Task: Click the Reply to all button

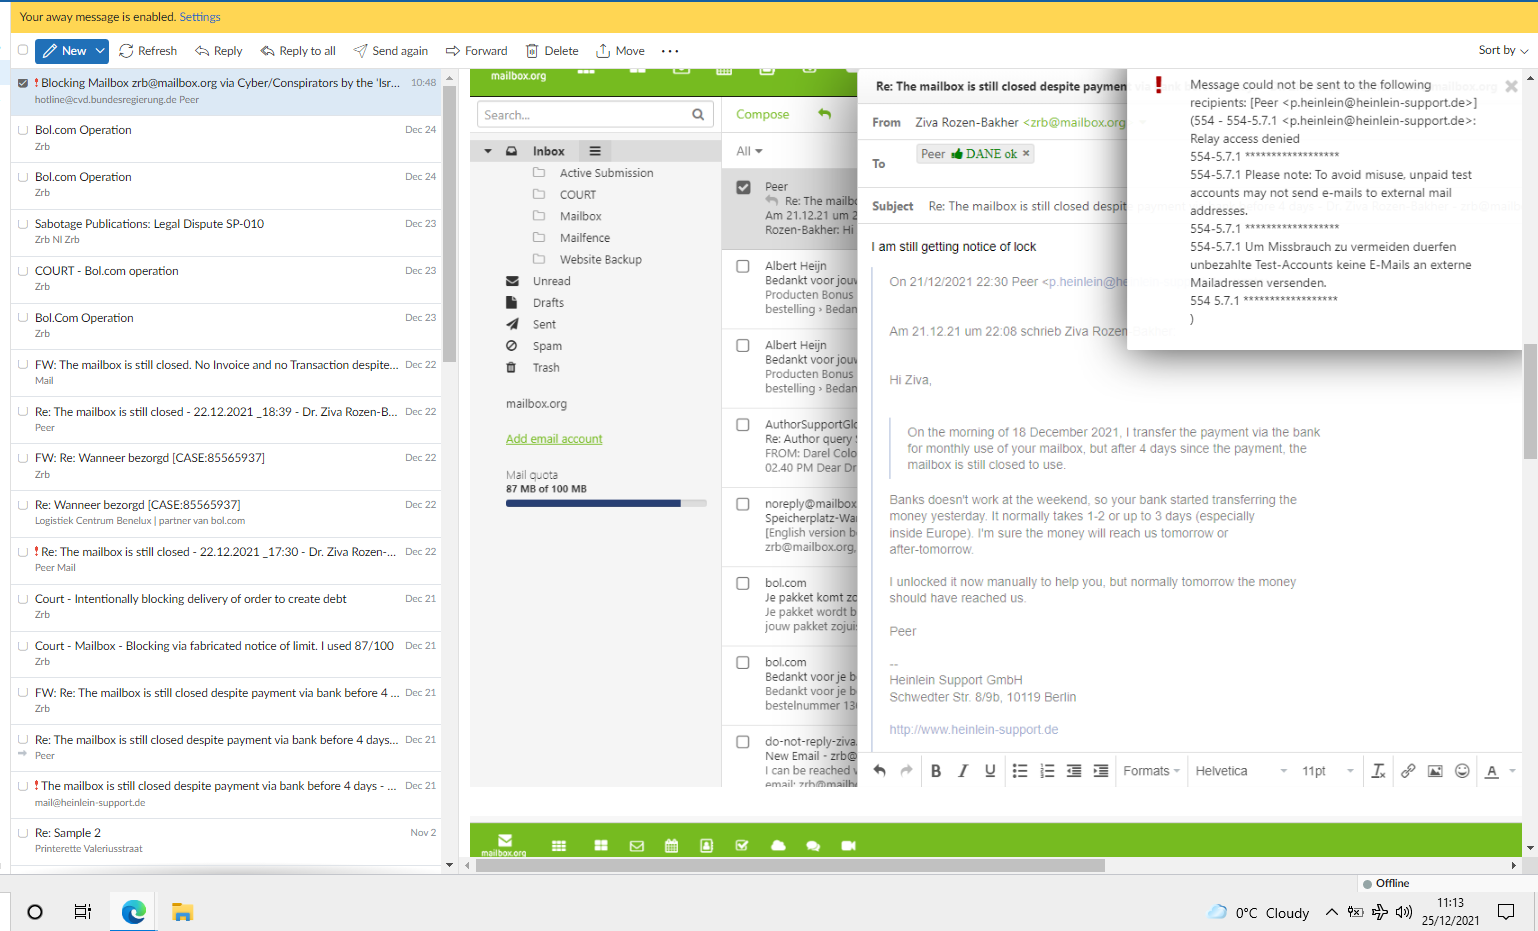Action: 298,51
